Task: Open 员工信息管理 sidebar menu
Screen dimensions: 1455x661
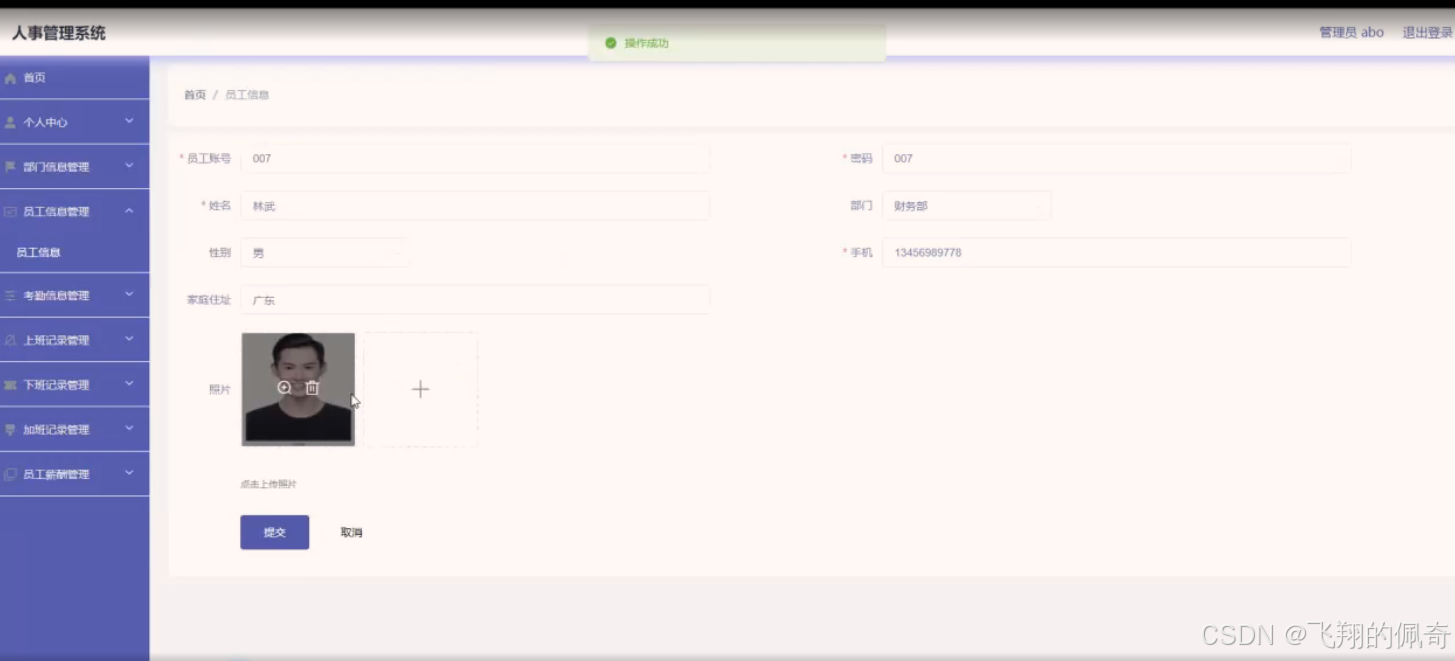Action: 74,212
